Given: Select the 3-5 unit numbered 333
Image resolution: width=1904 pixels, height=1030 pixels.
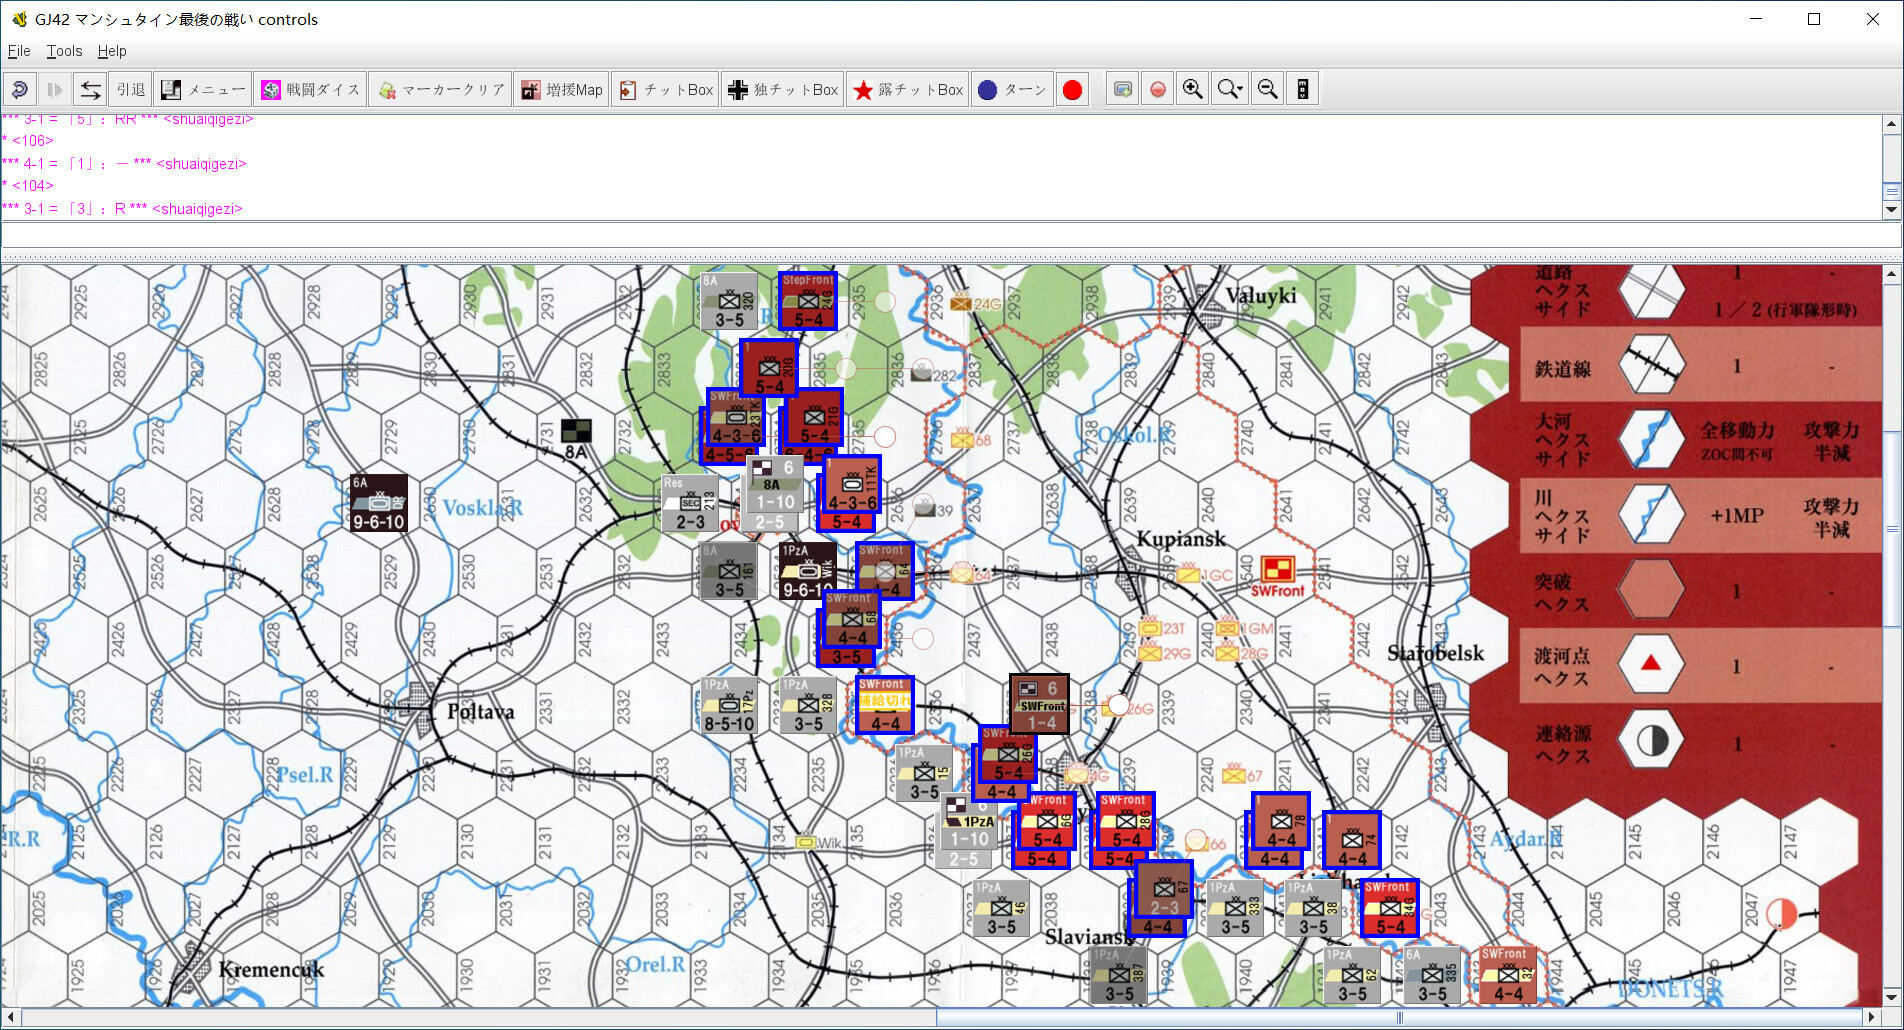Looking at the screenshot, I should (1235, 908).
